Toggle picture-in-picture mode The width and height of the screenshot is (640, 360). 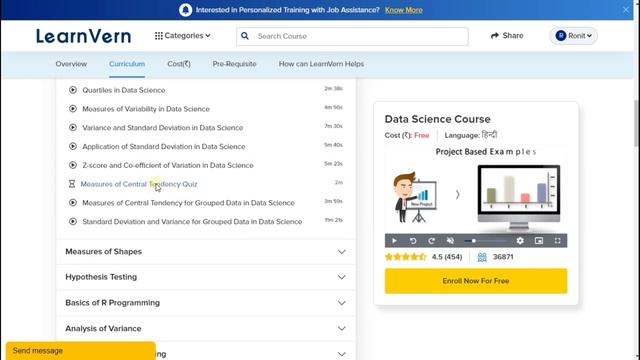click(x=539, y=241)
